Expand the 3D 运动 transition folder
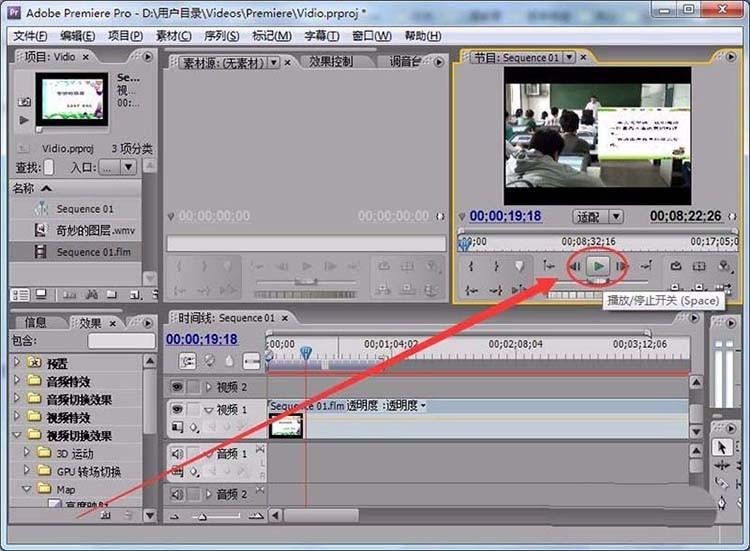 (x=27, y=453)
